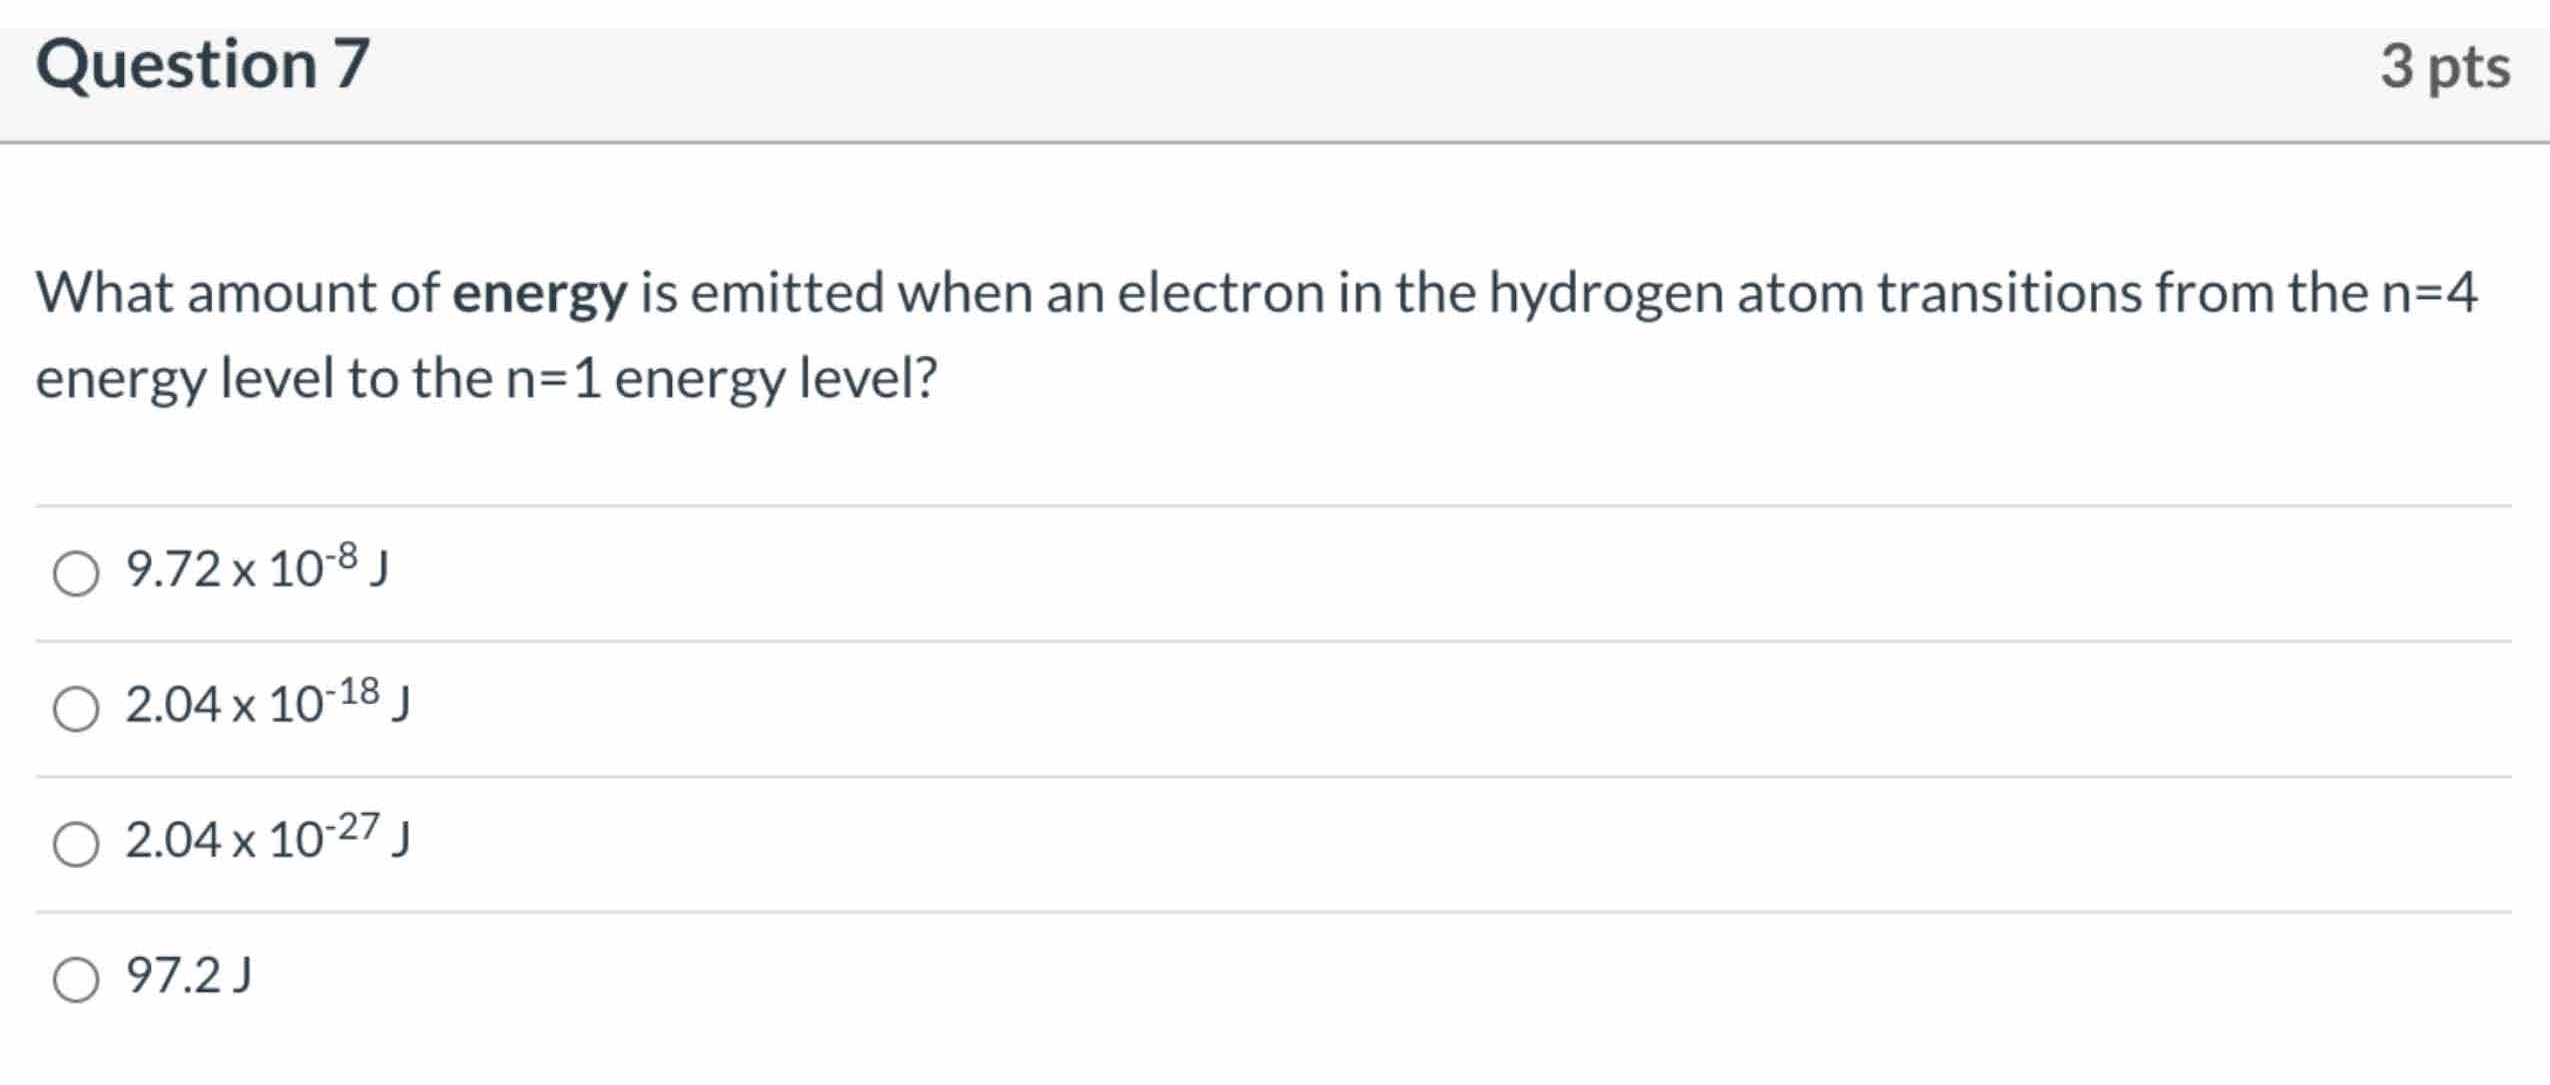Click the "3 pts" points label
The width and height of the screenshot is (2550, 1085).
2444,68
